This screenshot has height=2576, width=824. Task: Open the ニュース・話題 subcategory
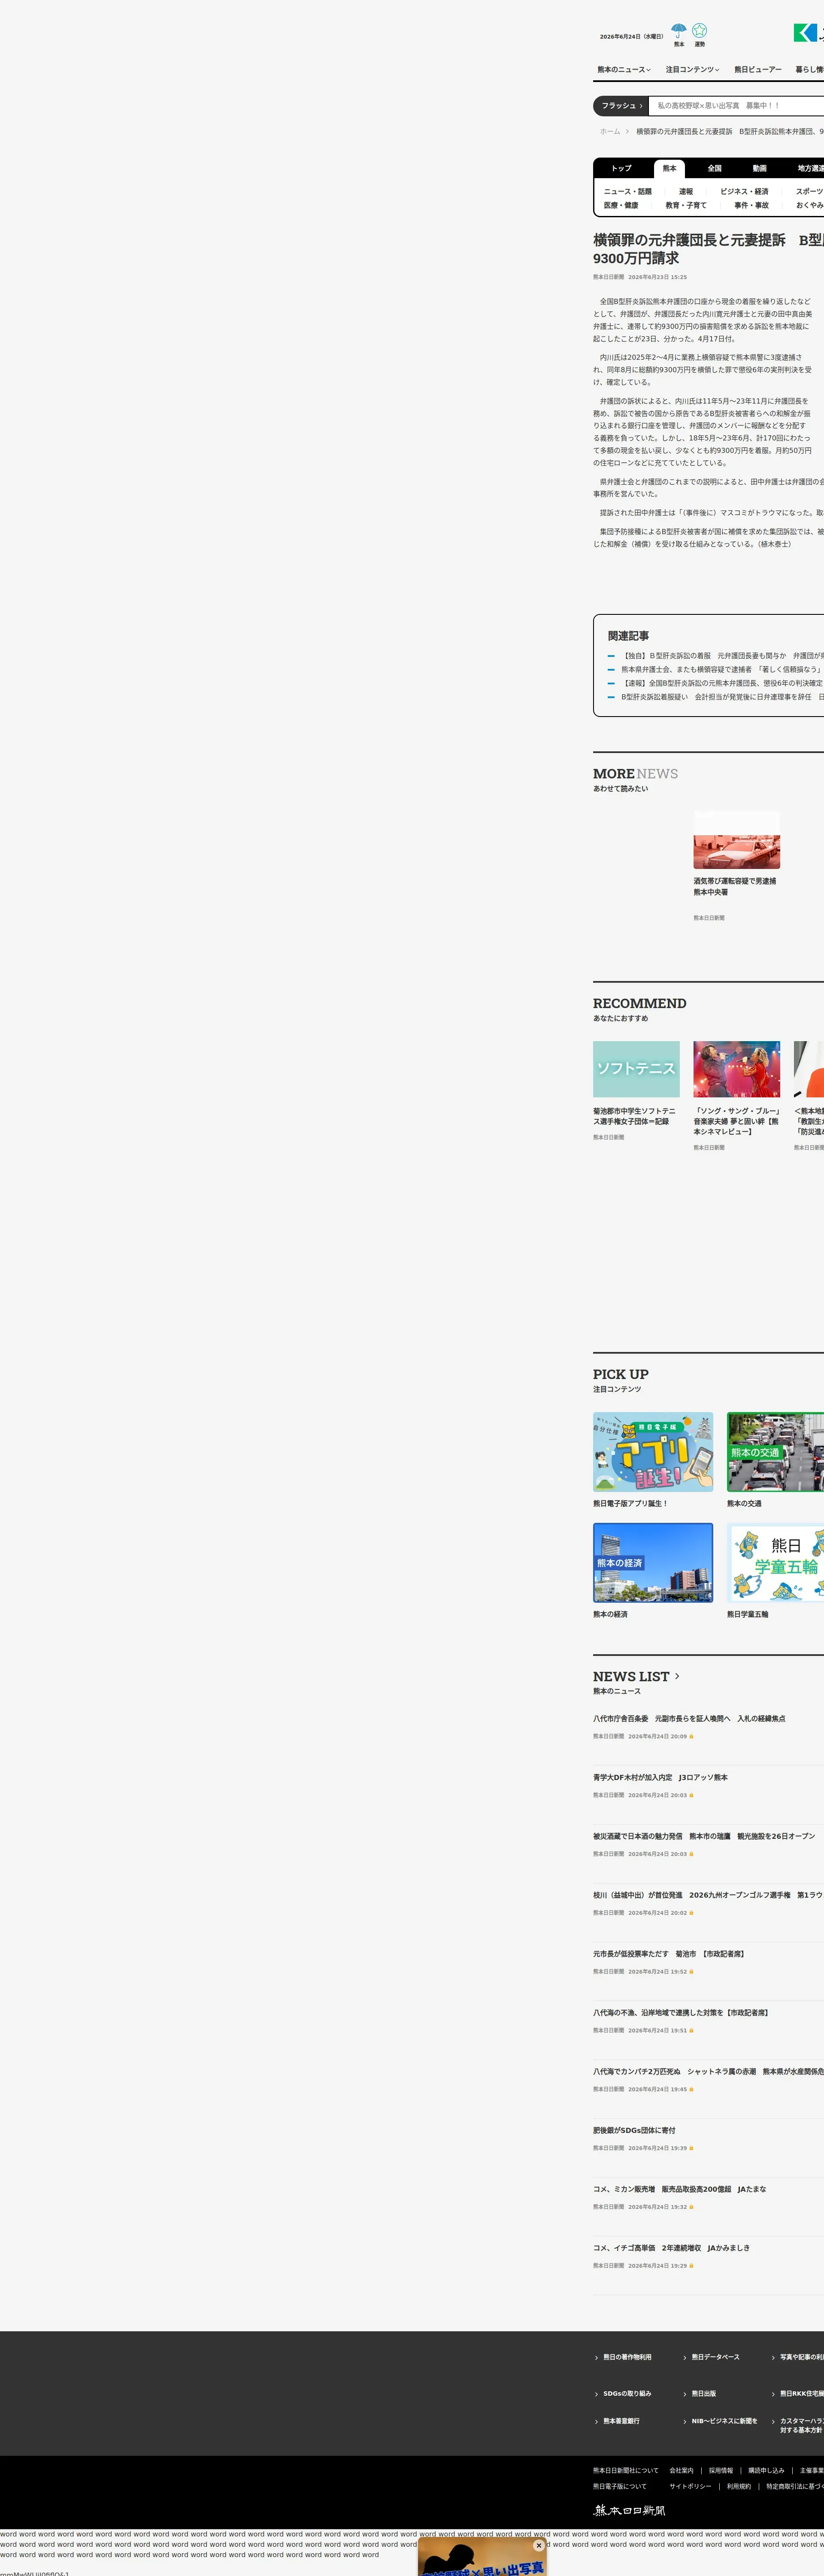(x=628, y=192)
